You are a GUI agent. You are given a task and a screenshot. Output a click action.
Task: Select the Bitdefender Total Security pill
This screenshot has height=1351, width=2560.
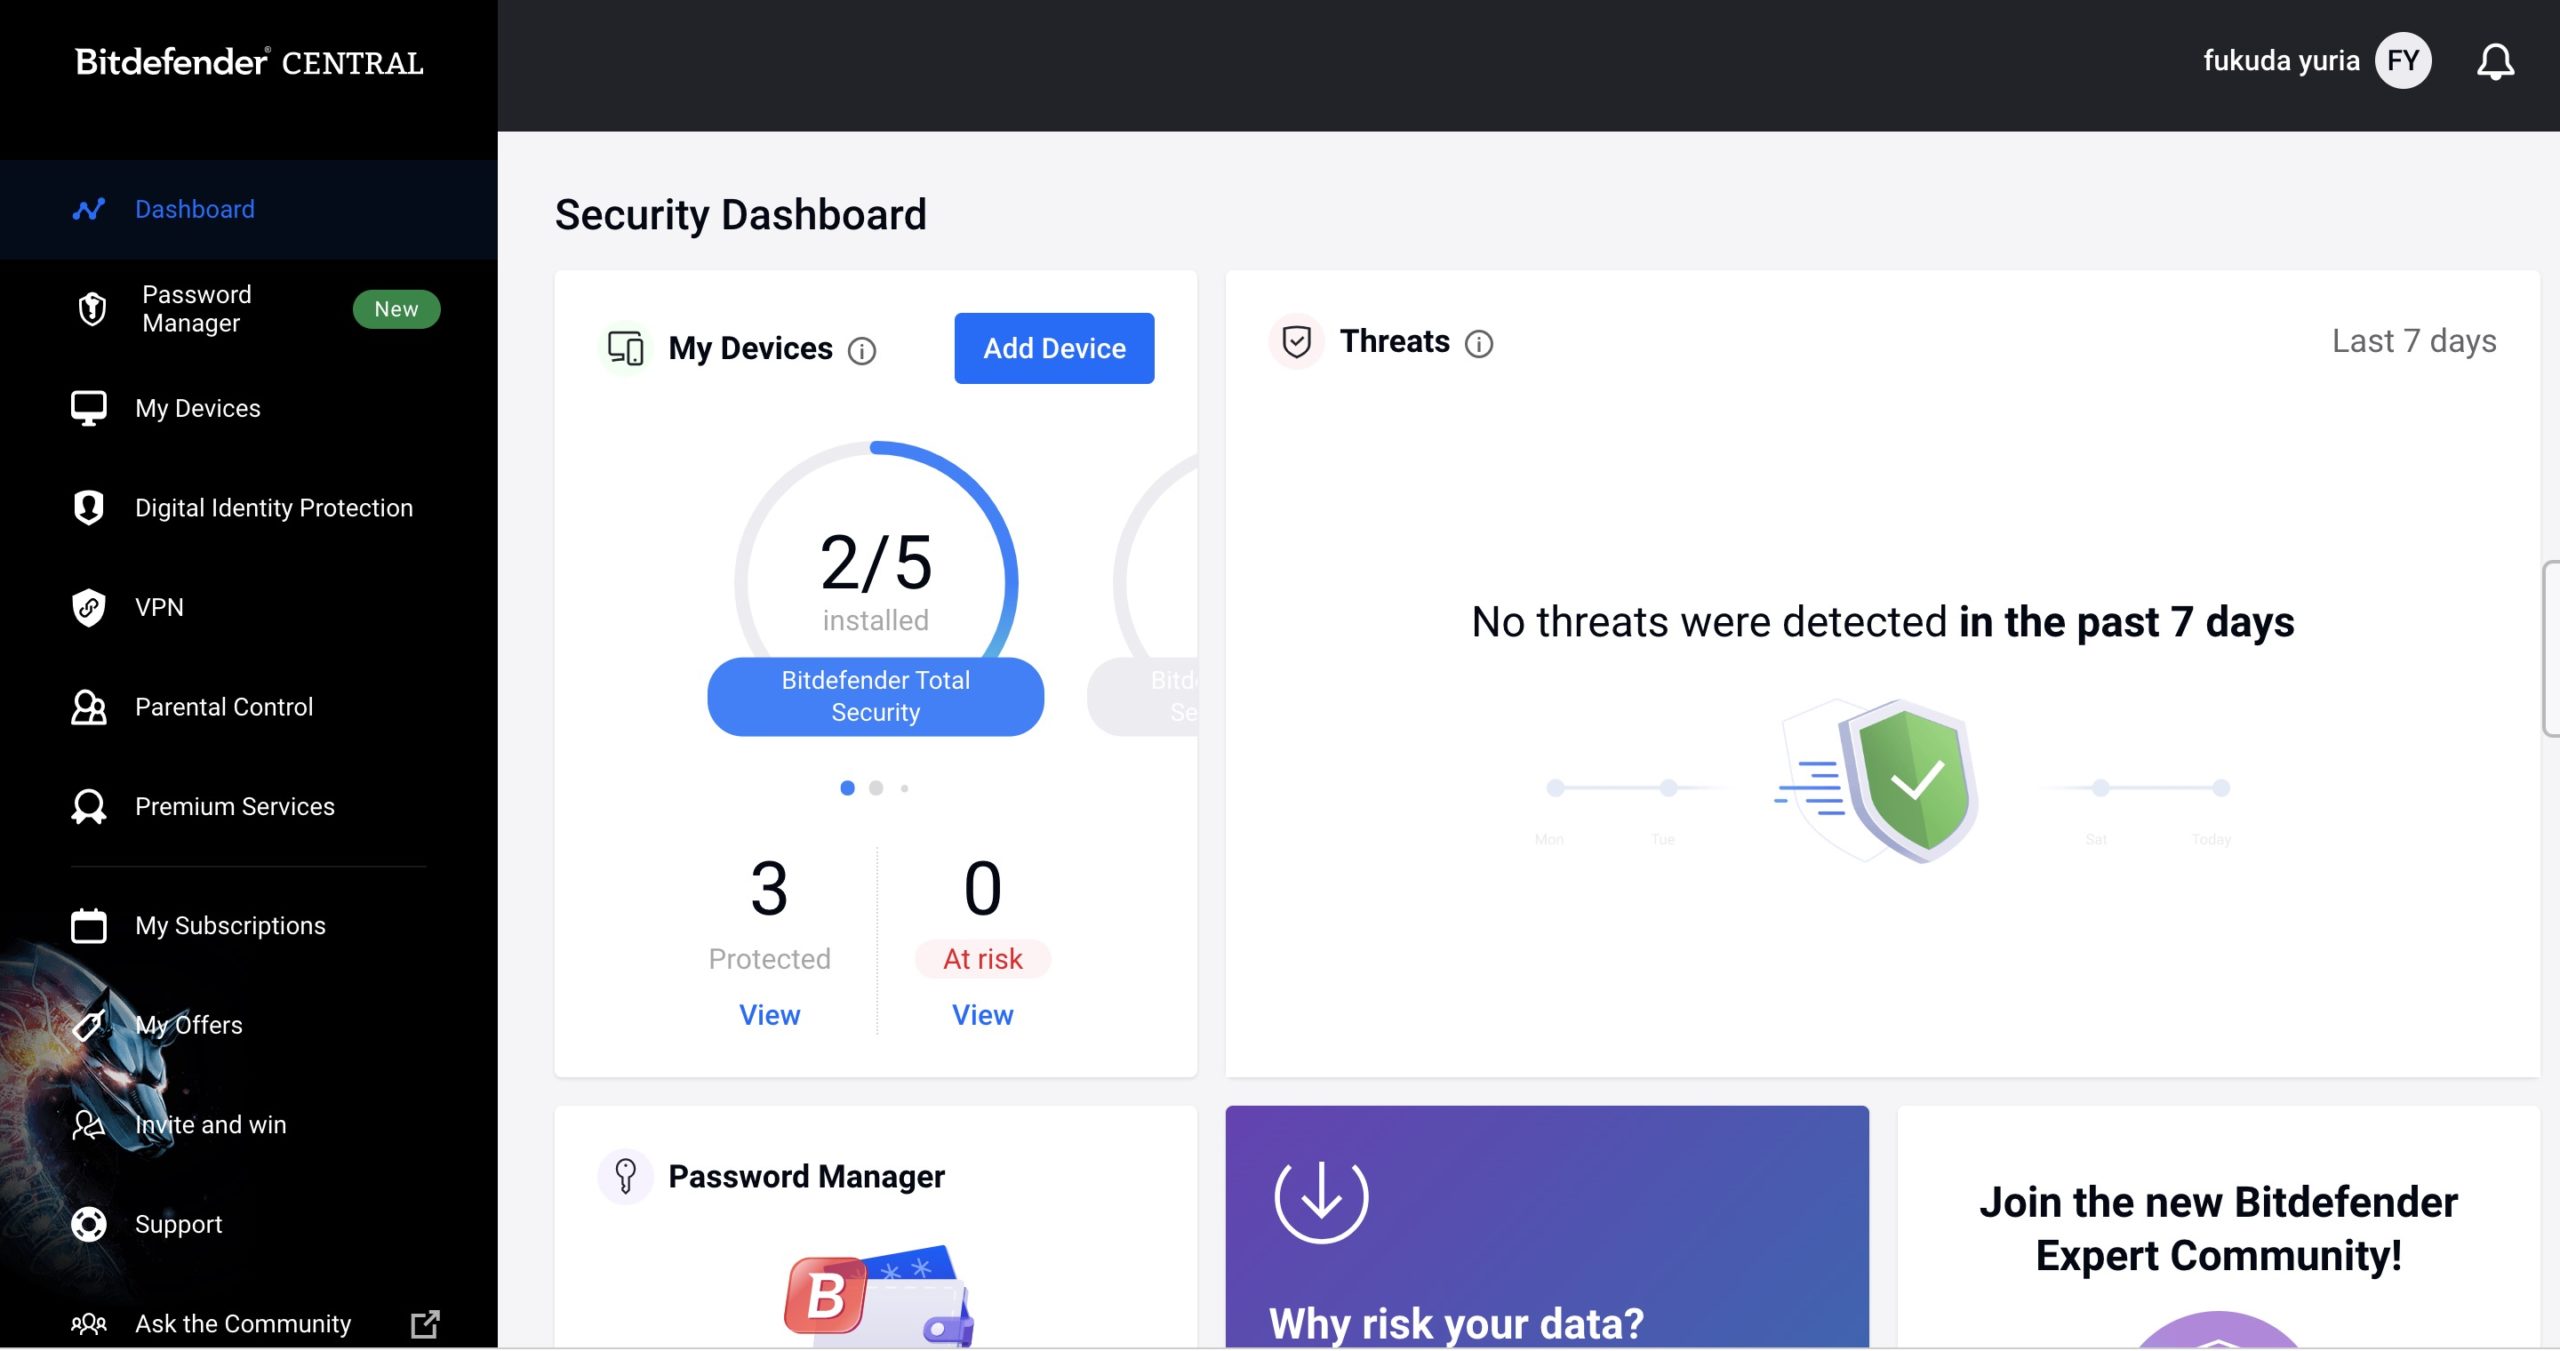875,696
